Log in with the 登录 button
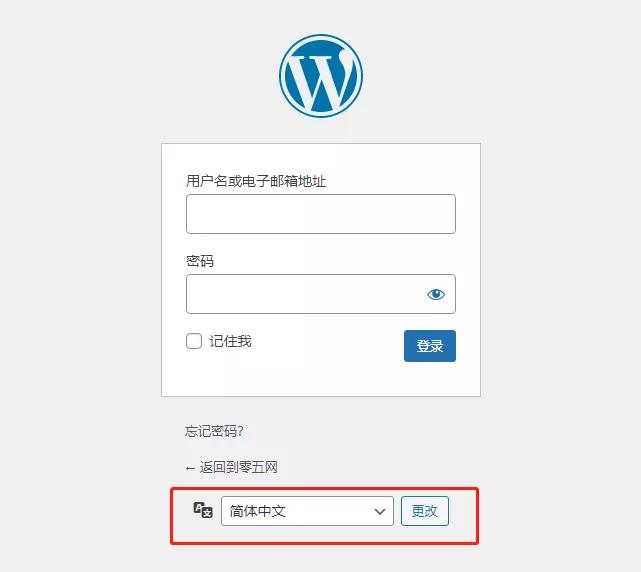Screen dimensions: 641x572 pyautogui.click(x=430, y=346)
